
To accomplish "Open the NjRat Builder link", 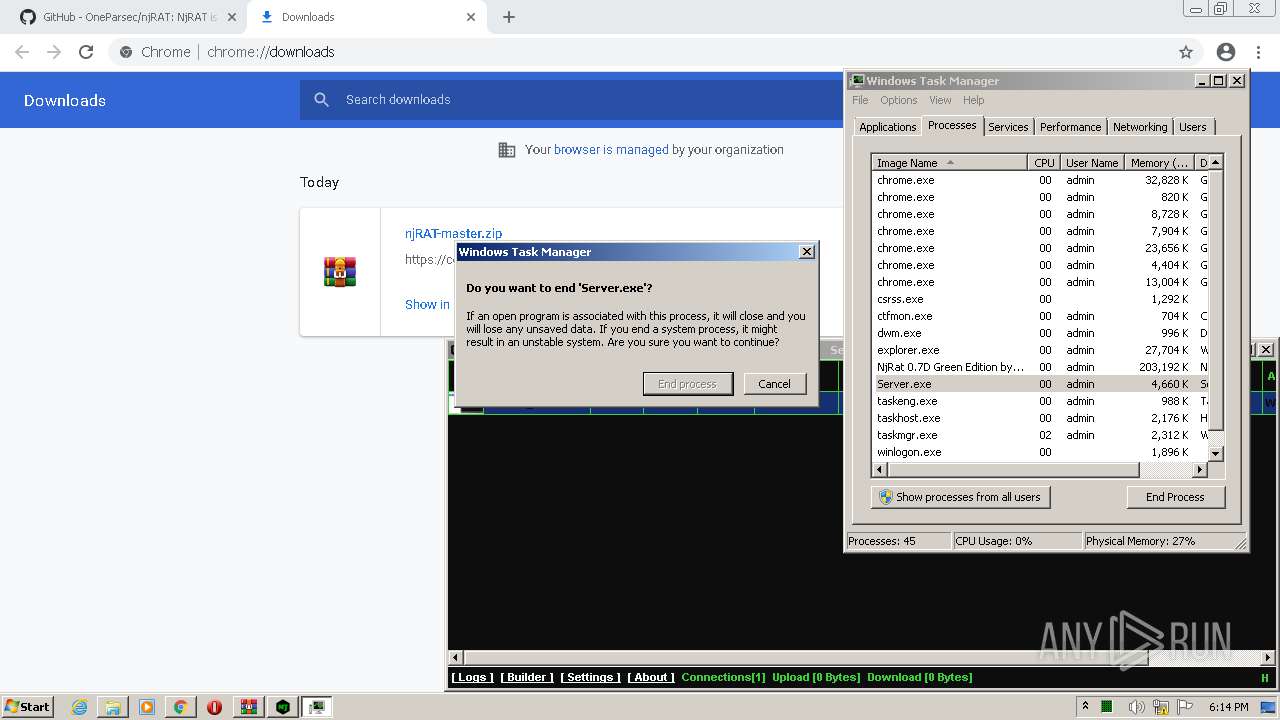I will [527, 677].
